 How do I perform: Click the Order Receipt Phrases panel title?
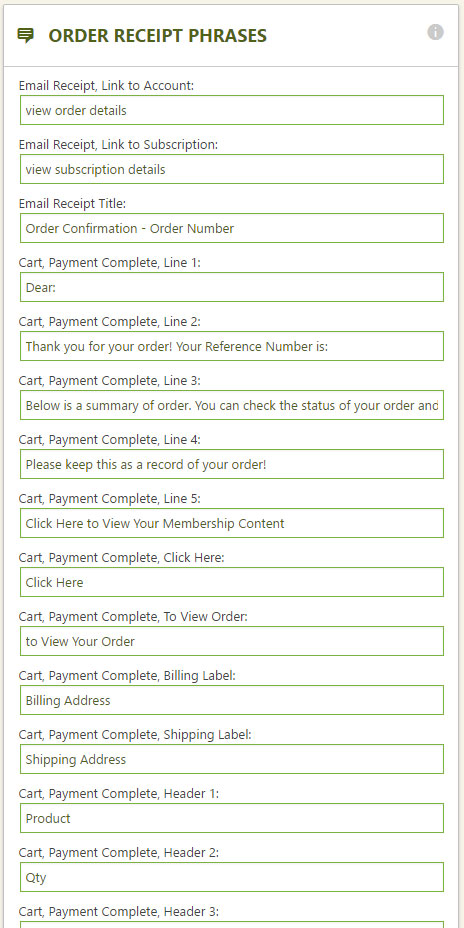pos(157,36)
